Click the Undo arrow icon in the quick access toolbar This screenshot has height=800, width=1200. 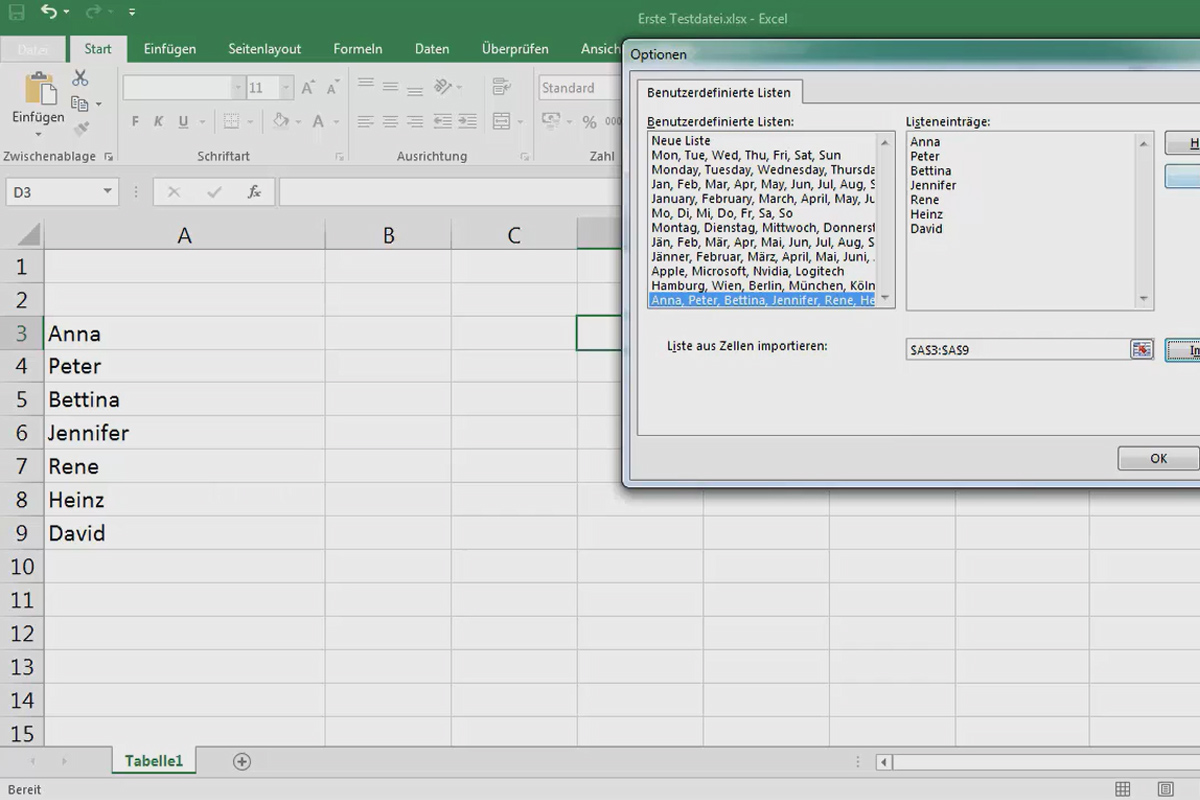48,13
